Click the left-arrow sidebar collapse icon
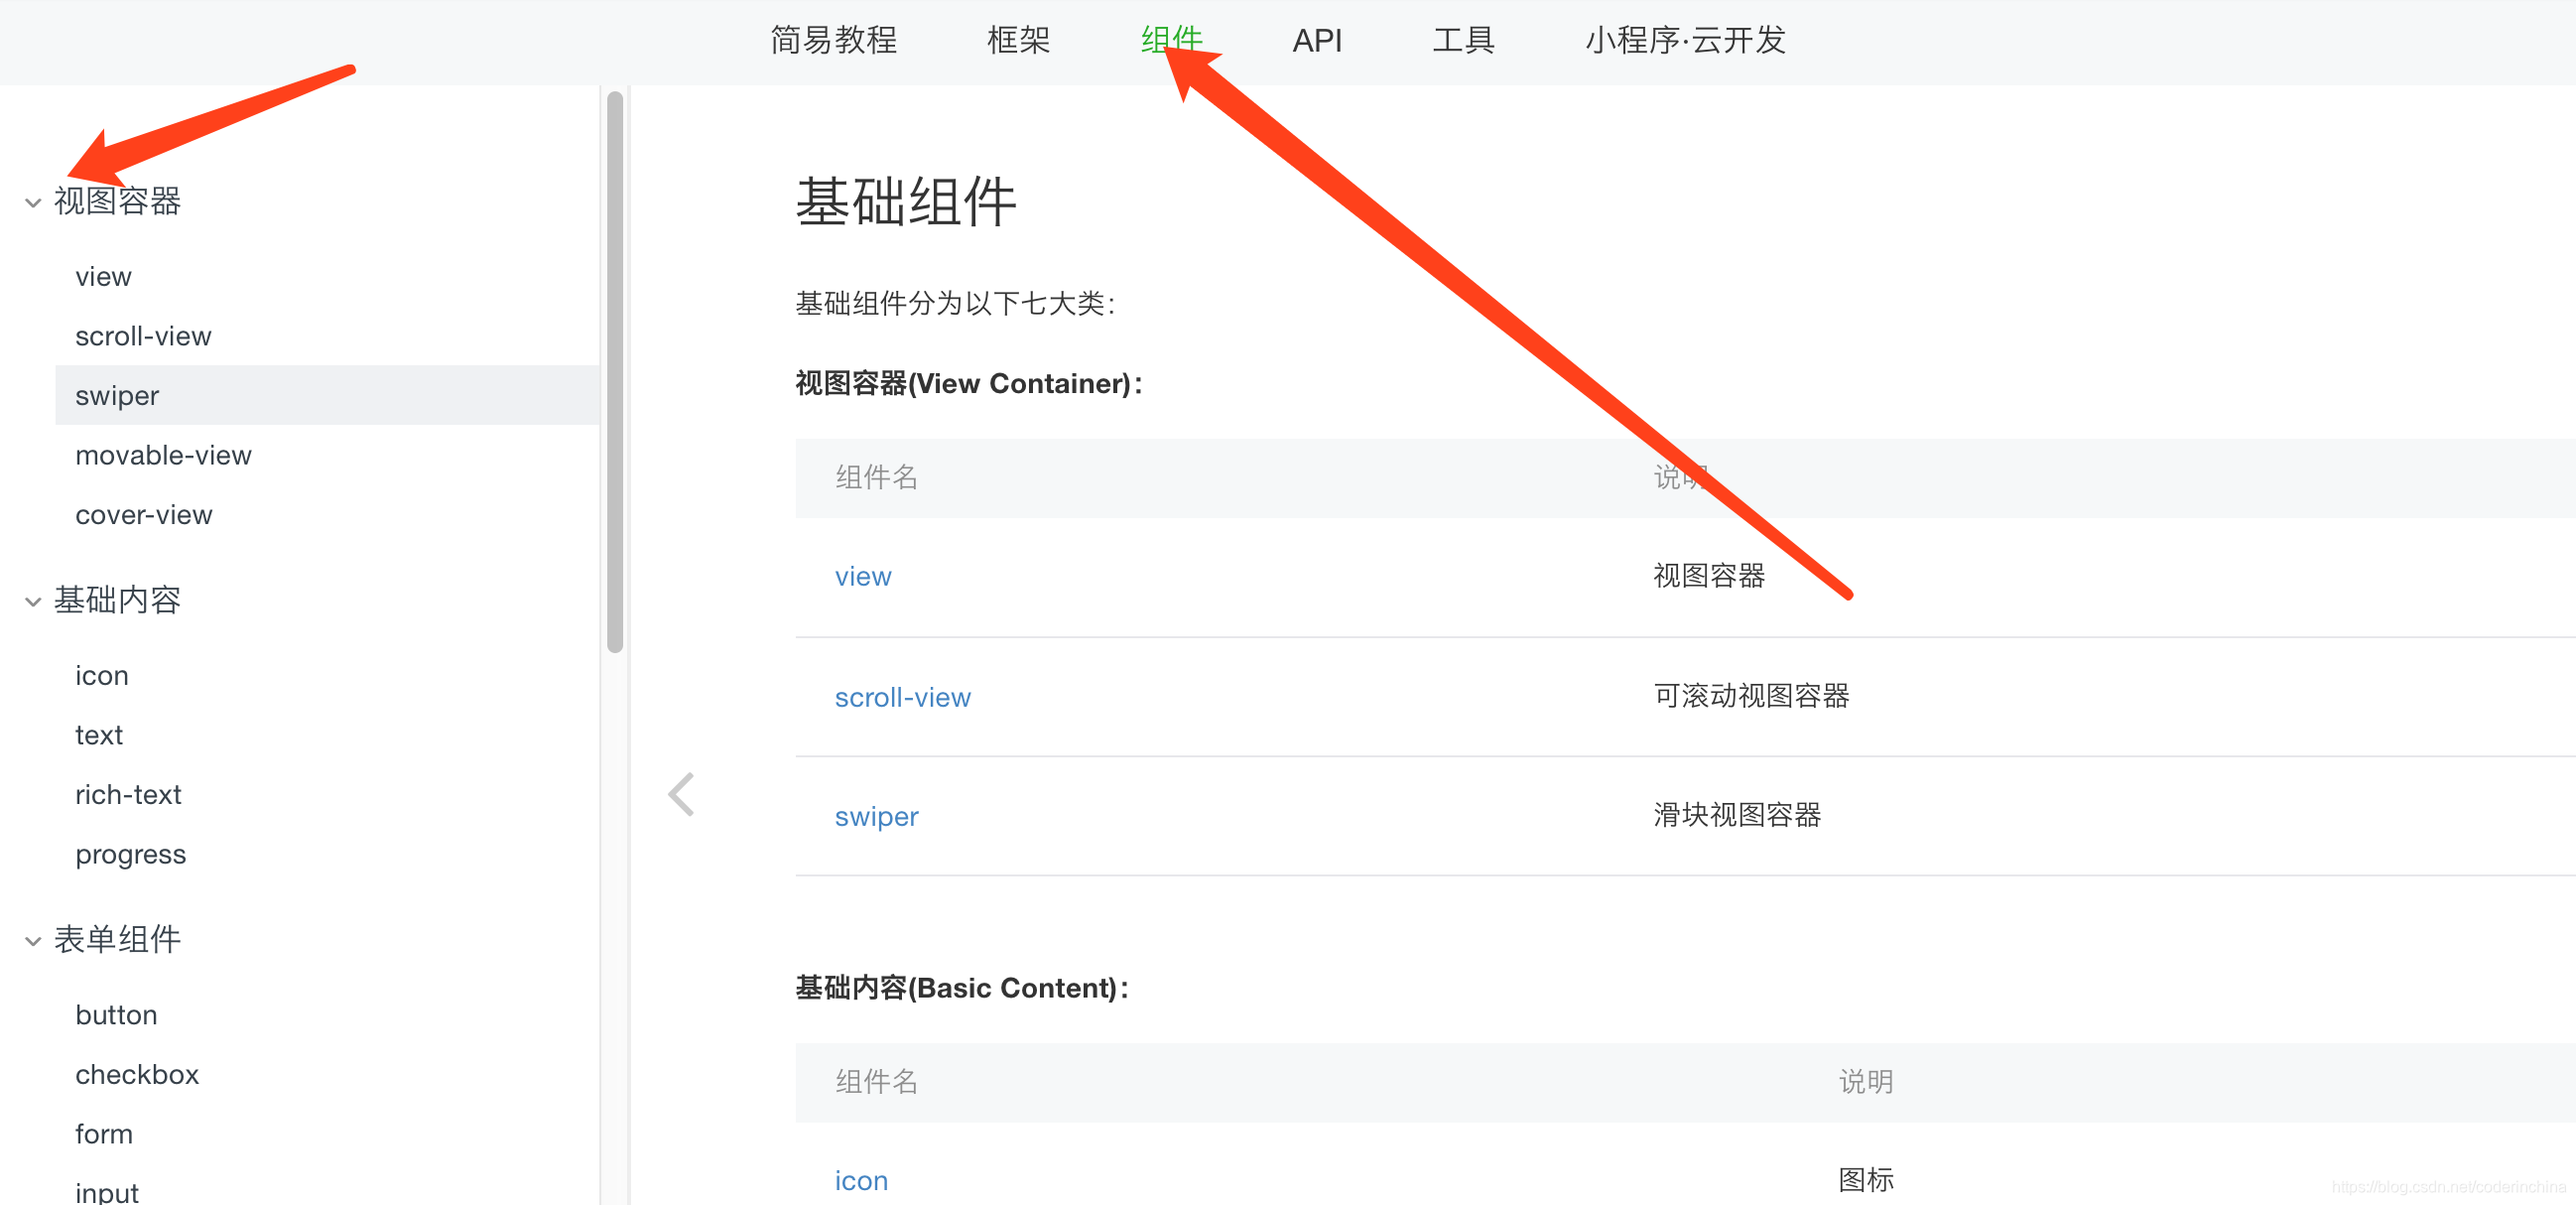The height and width of the screenshot is (1205, 2576). coord(681,795)
